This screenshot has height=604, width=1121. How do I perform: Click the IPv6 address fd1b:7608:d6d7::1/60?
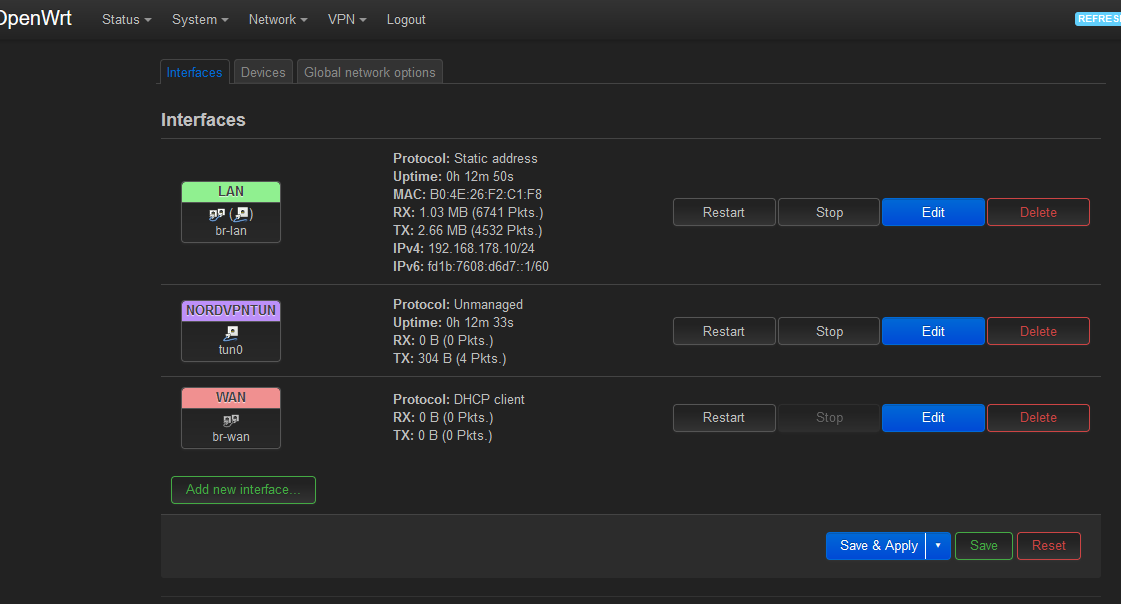[x=488, y=267]
